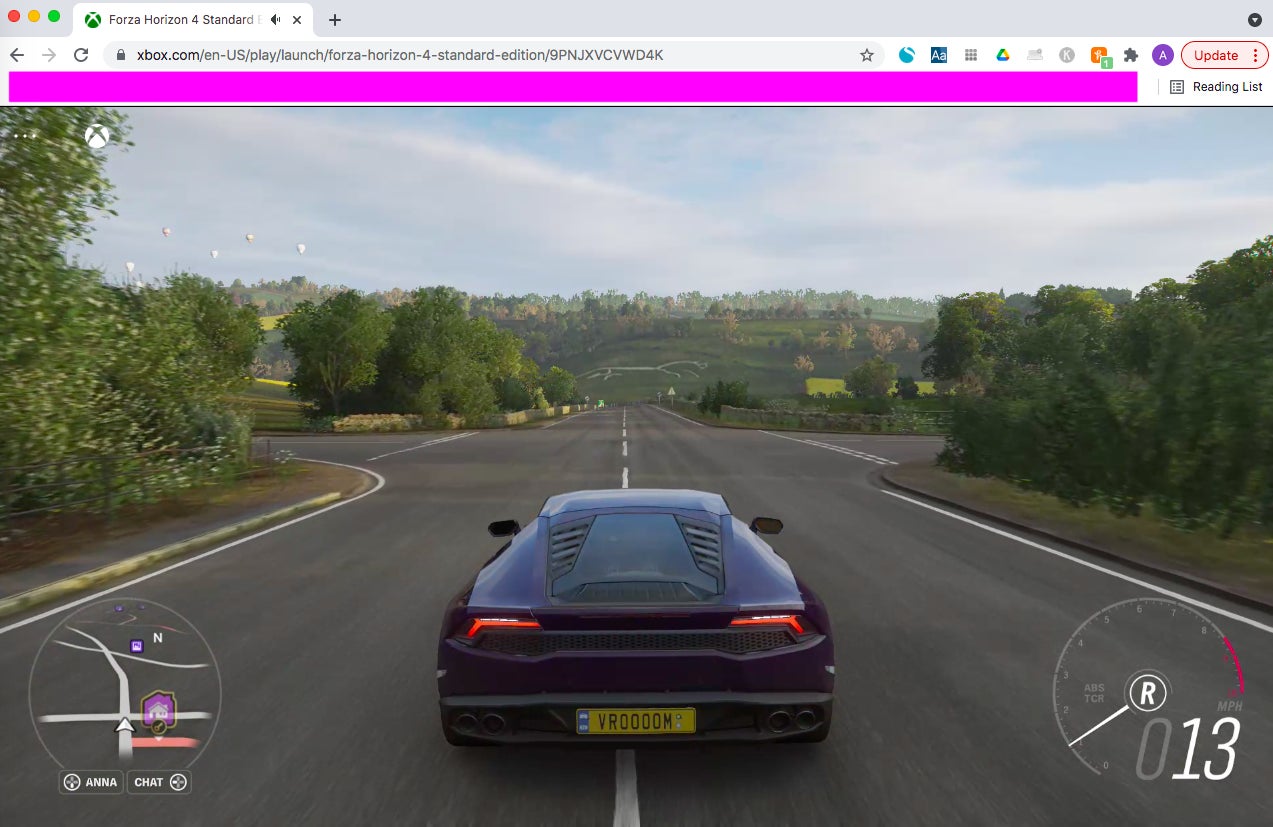The height and width of the screenshot is (827, 1273).
Task: Click the Update button in Chrome
Action: (1224, 55)
